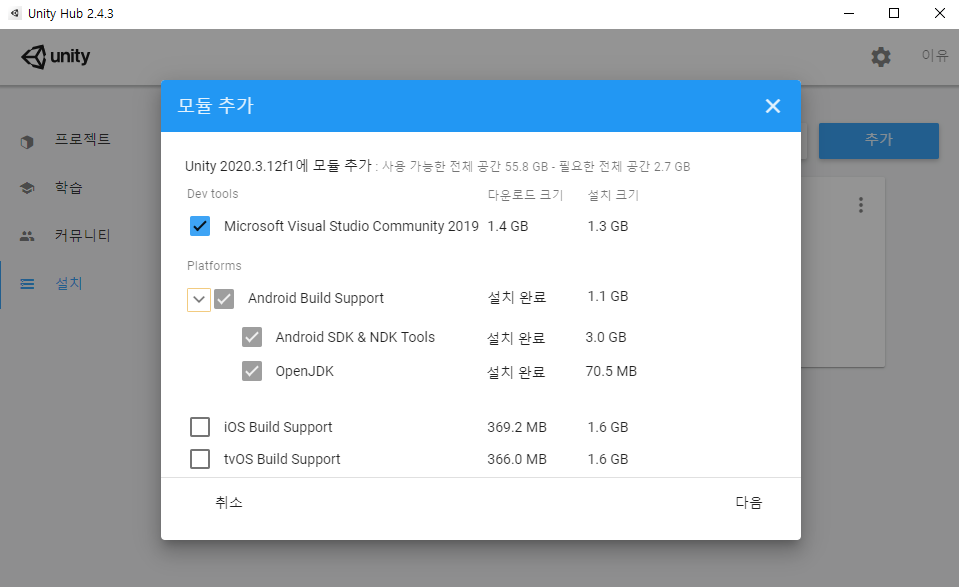959x587 pixels.
Task: Click the Android Build Support label
Action: coord(316,298)
